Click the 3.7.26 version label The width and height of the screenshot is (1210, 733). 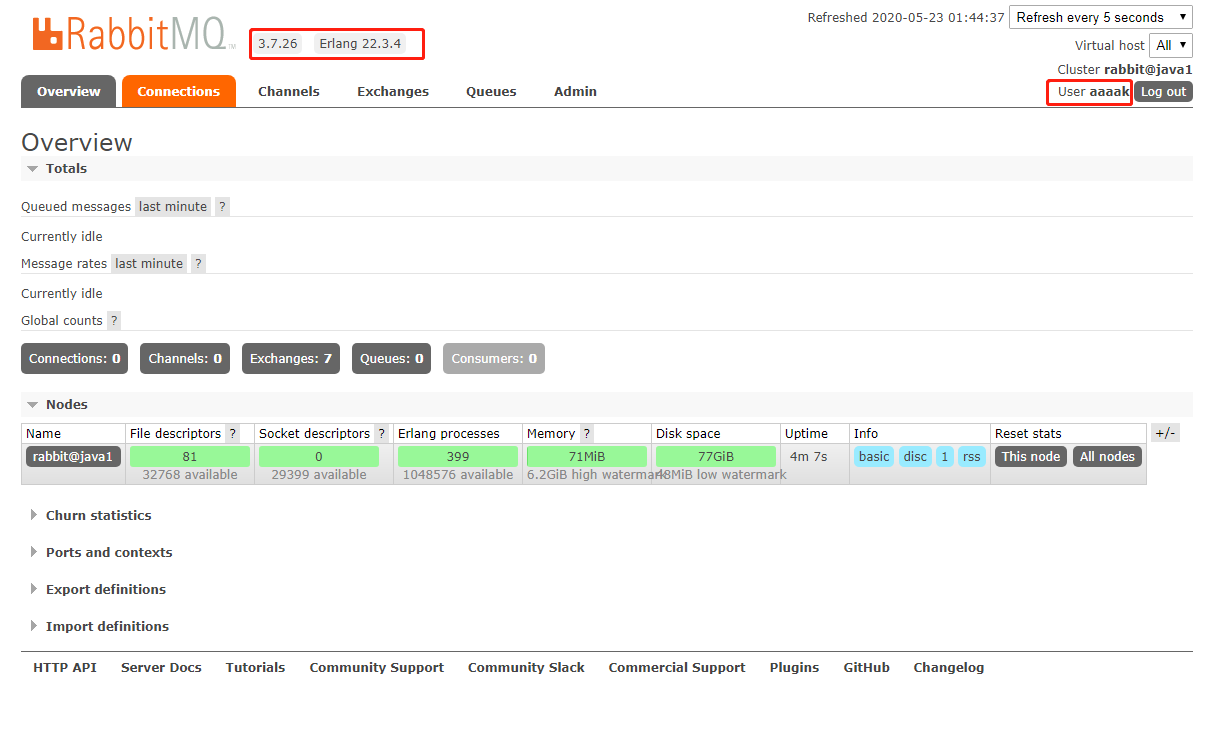click(279, 44)
